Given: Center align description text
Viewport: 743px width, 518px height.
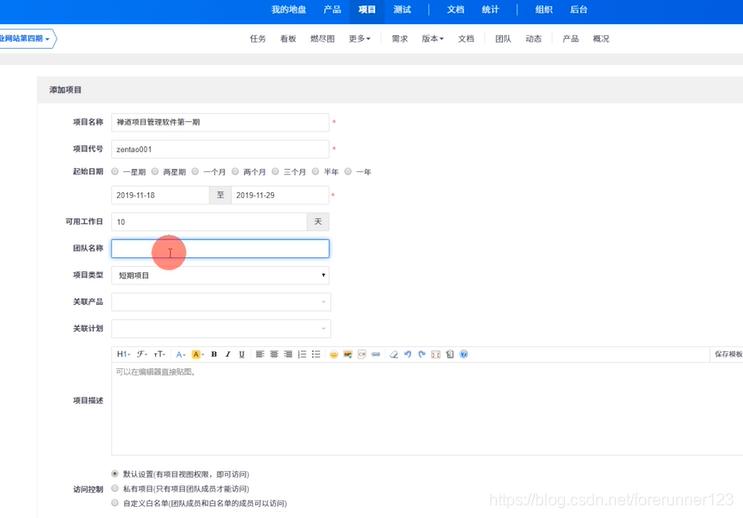Looking at the screenshot, I should (x=274, y=354).
